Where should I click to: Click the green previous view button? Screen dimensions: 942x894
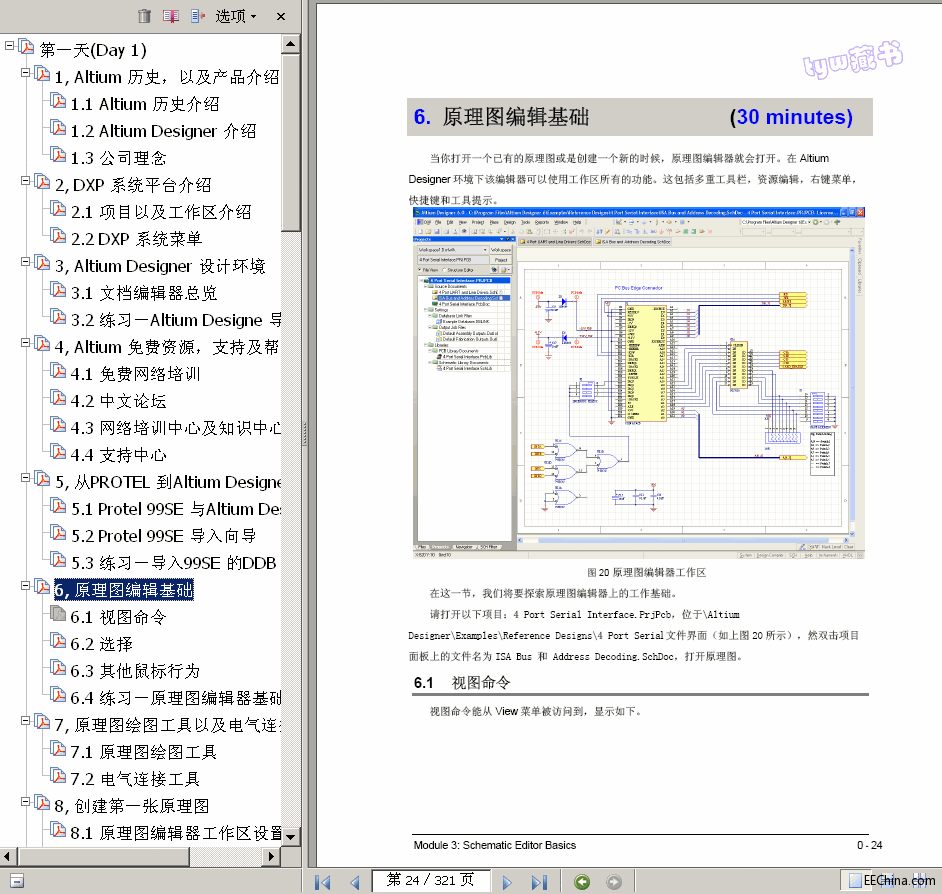tap(582, 882)
